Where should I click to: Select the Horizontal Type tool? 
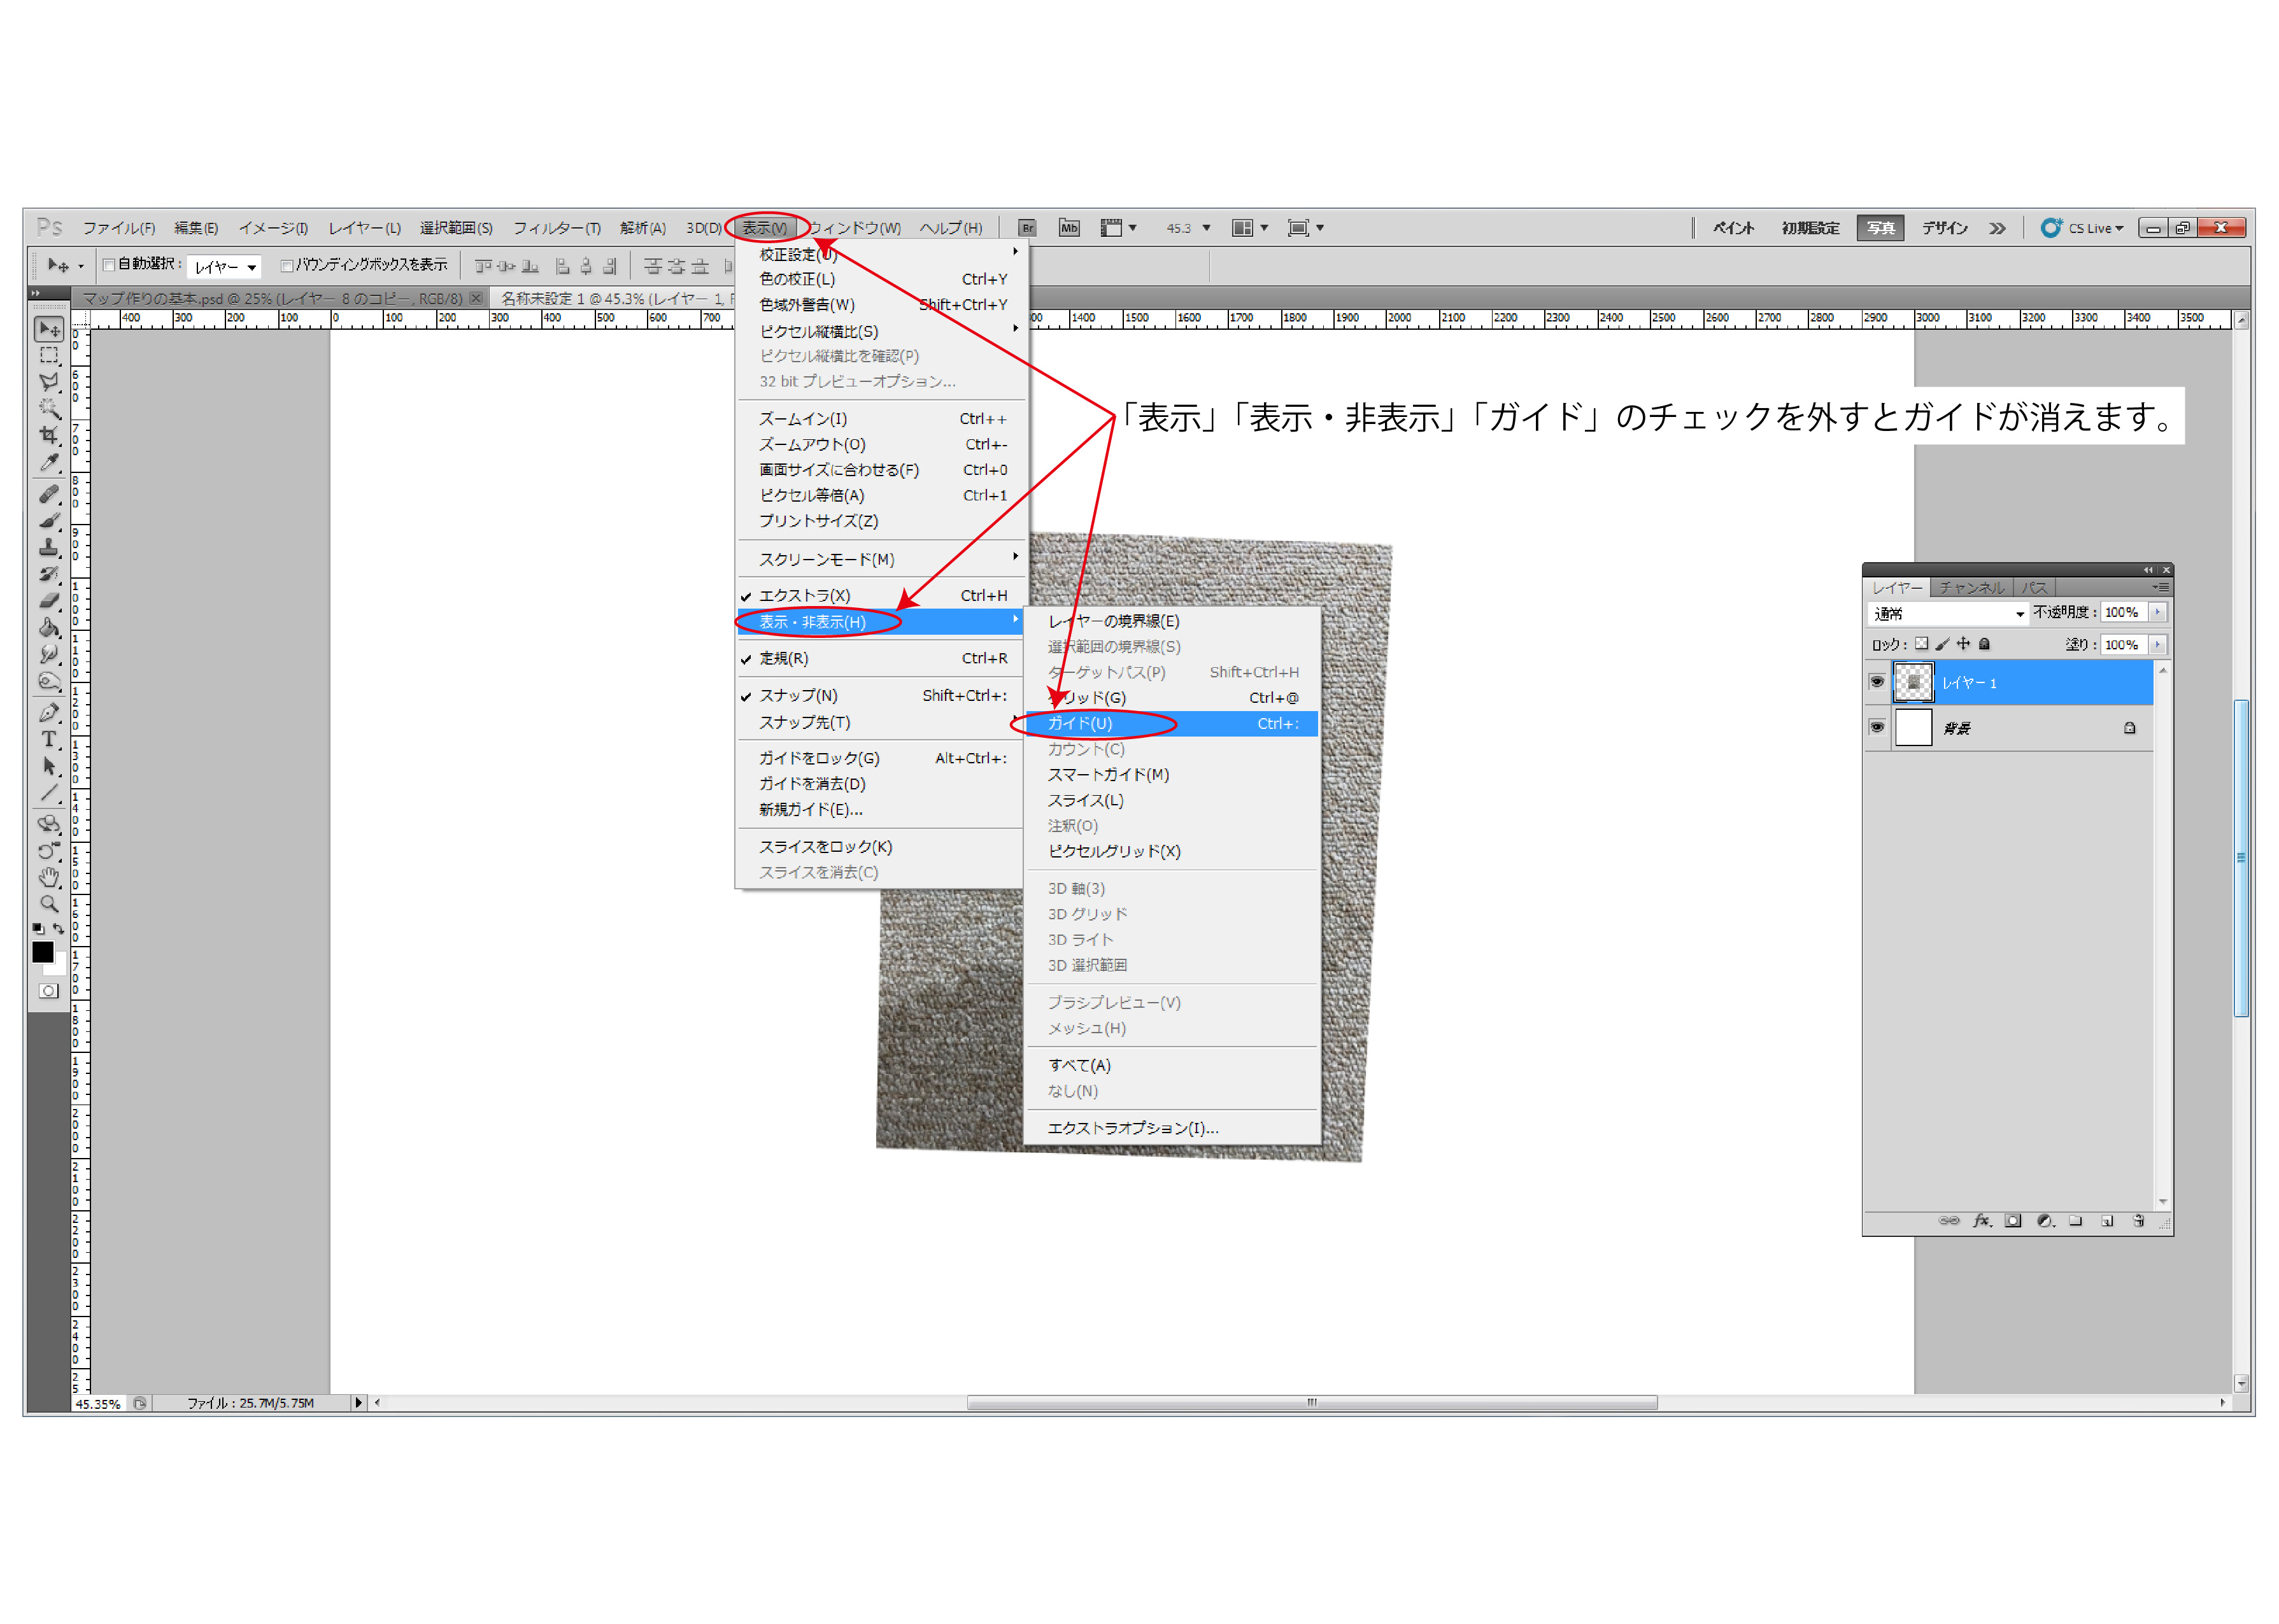click(x=48, y=739)
